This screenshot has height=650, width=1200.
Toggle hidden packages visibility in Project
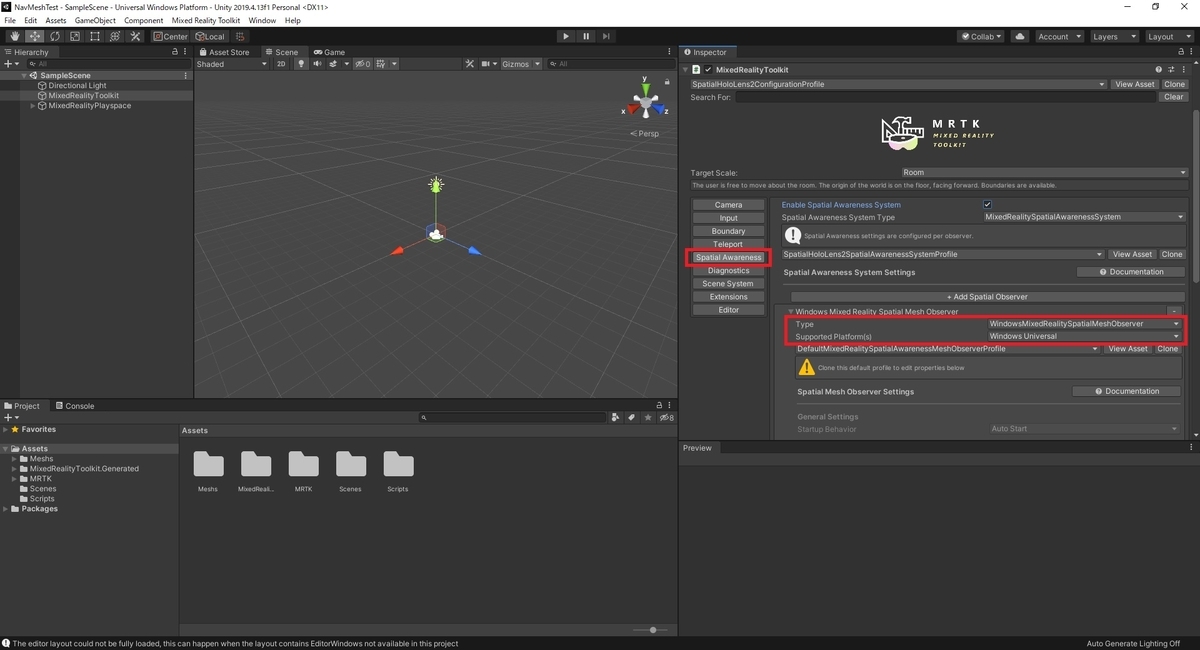pyautogui.click(x=665, y=417)
